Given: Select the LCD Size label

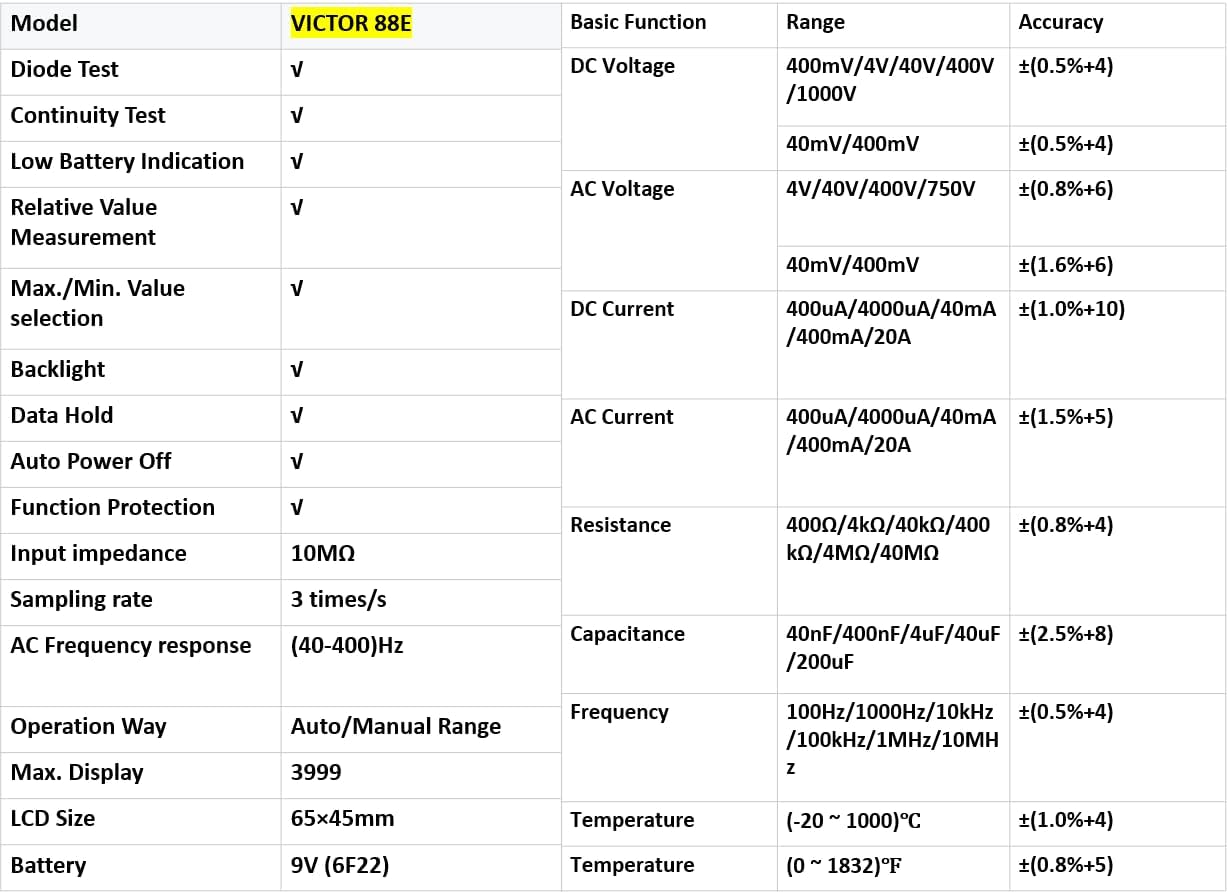Looking at the screenshot, I should [53, 819].
